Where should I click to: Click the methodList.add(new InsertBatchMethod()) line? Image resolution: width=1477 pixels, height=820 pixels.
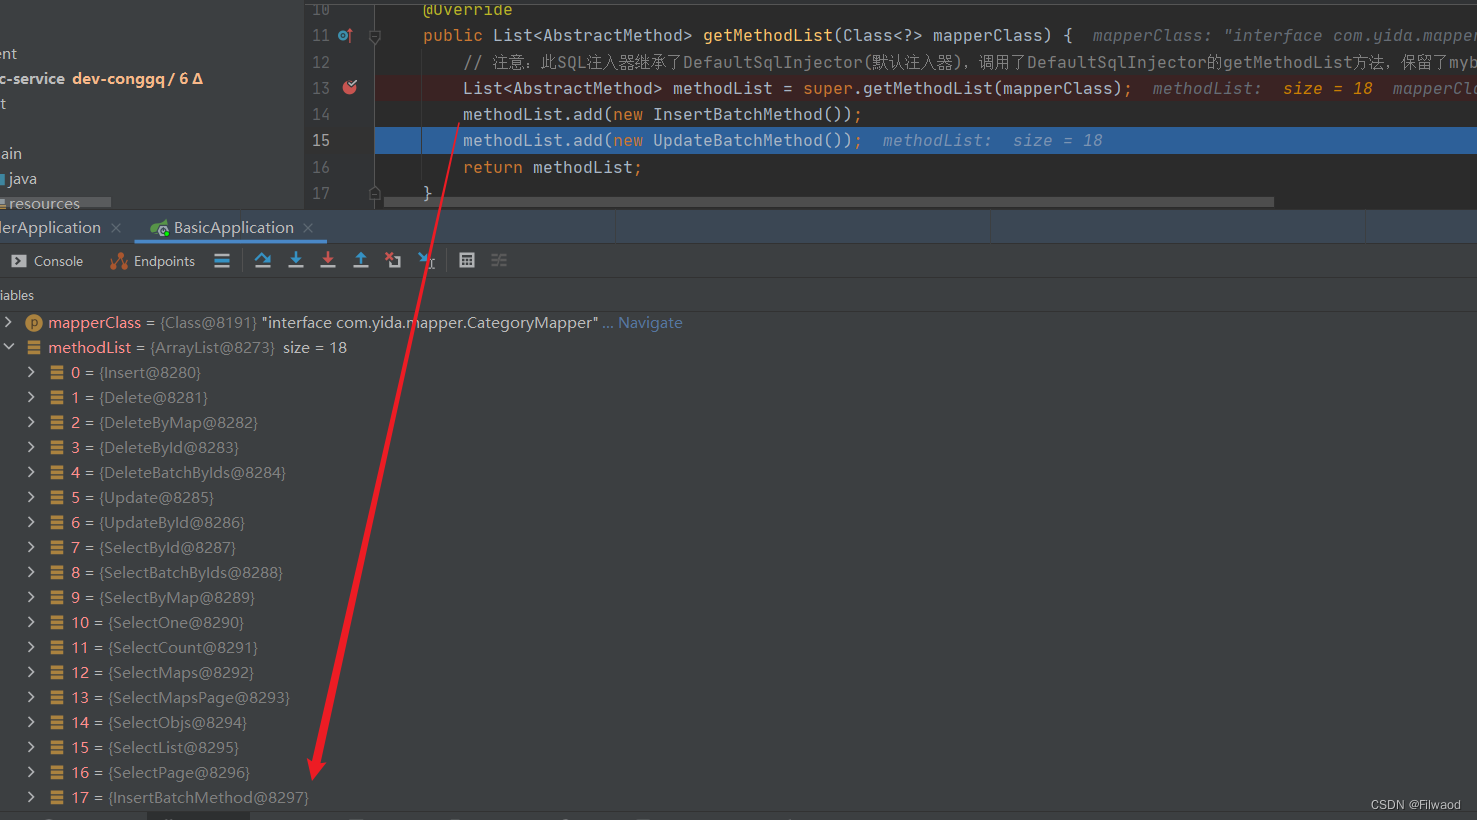click(x=662, y=114)
